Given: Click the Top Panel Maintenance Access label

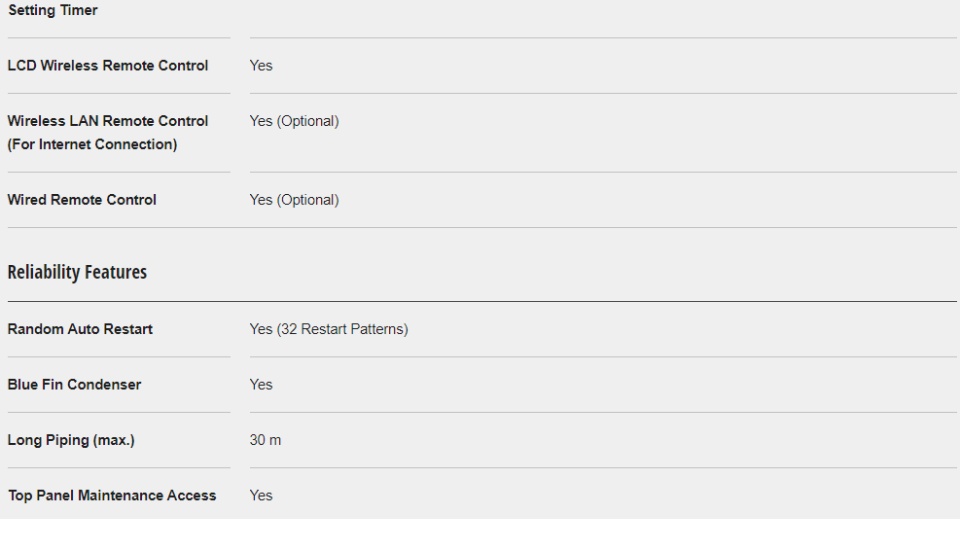Looking at the screenshot, I should pyautogui.click(x=112, y=496).
